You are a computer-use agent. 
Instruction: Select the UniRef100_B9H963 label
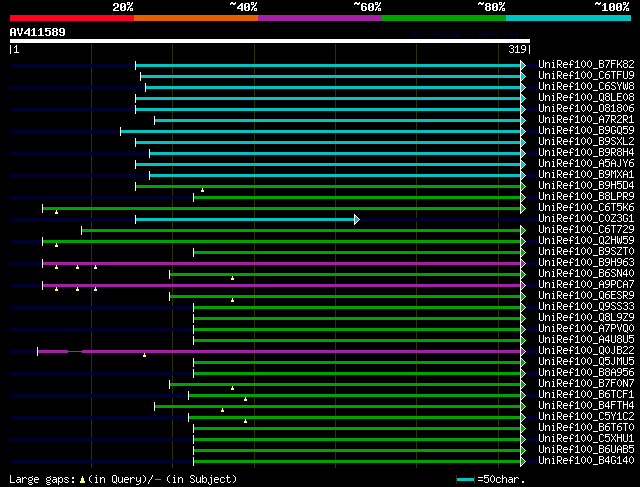coord(586,263)
